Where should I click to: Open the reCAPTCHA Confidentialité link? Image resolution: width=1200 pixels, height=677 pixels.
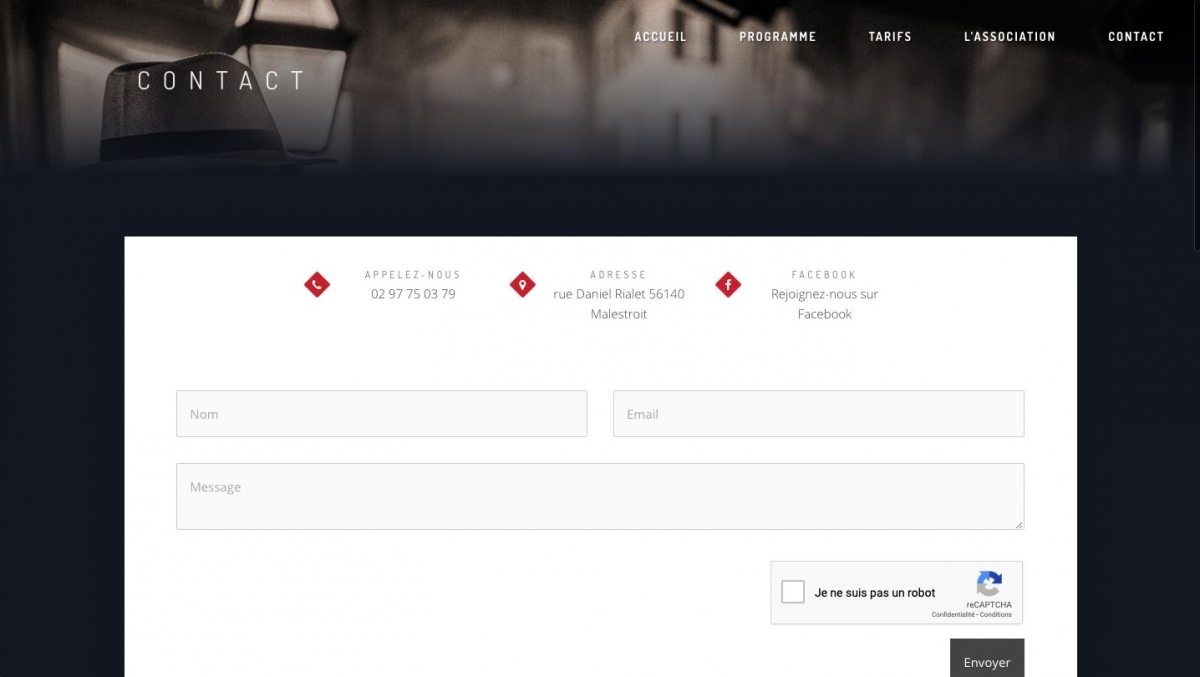point(953,615)
